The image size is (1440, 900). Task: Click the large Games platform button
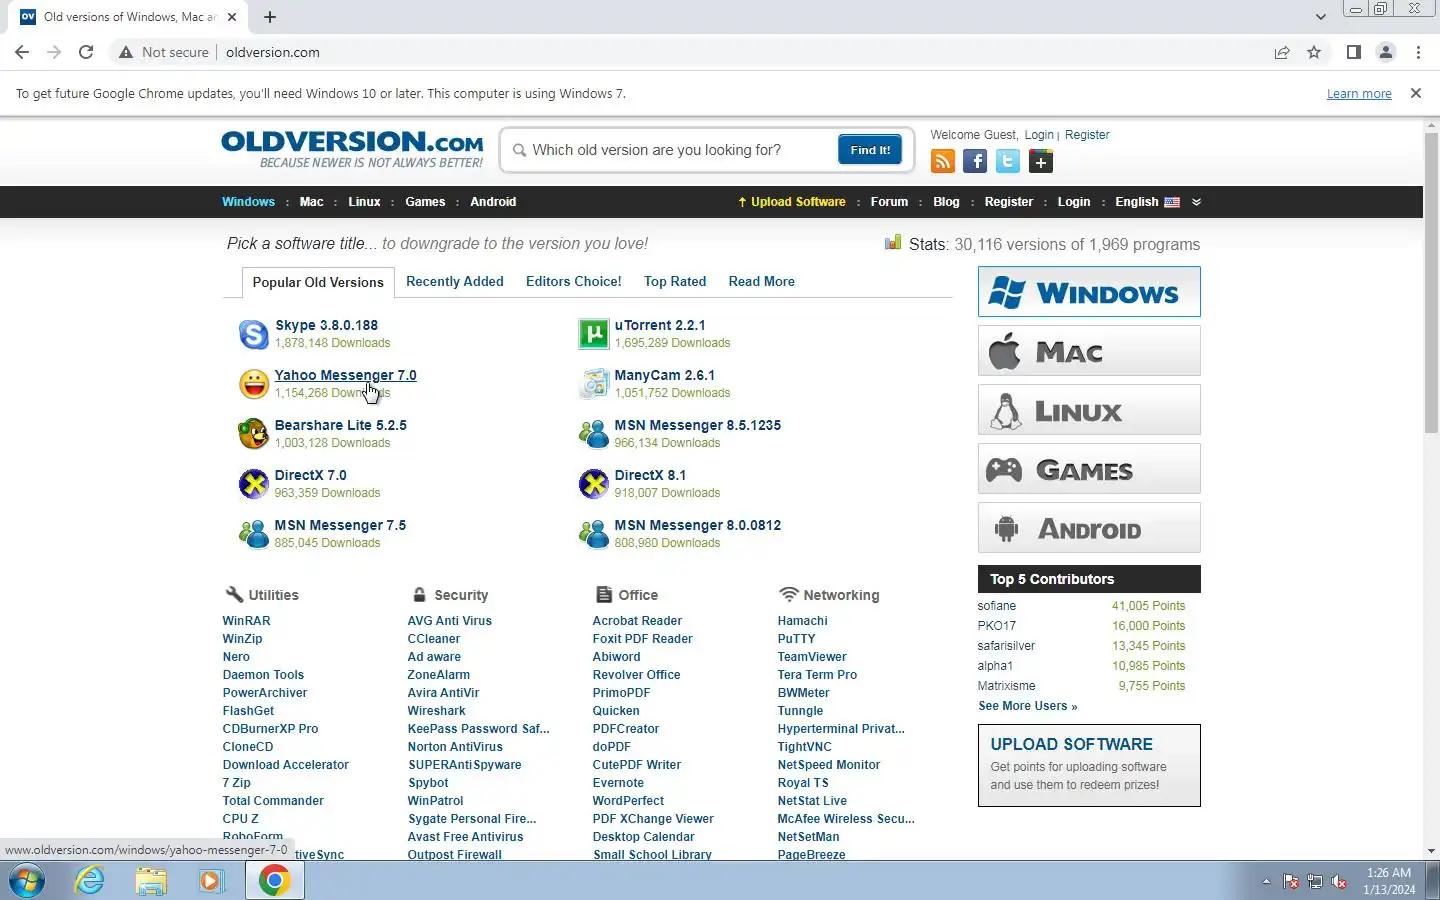point(1089,469)
